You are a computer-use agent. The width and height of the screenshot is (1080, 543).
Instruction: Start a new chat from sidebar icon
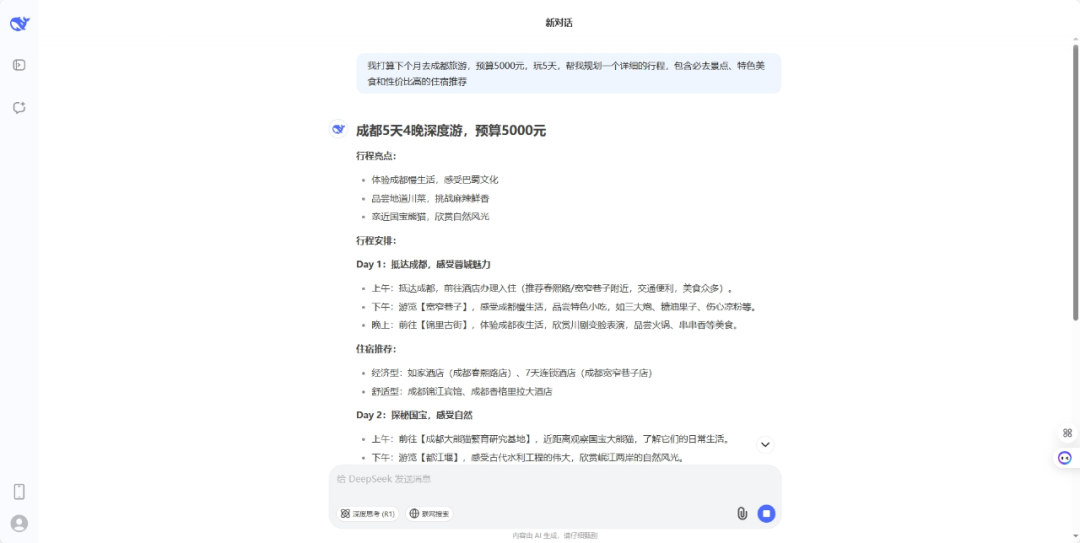pos(19,107)
